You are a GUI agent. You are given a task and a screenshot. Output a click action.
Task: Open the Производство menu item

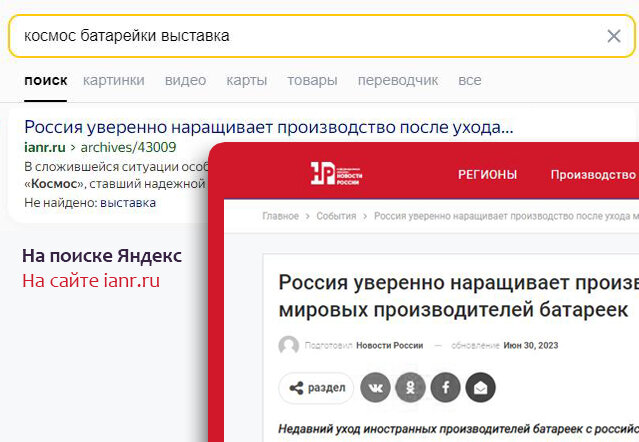[593, 175]
